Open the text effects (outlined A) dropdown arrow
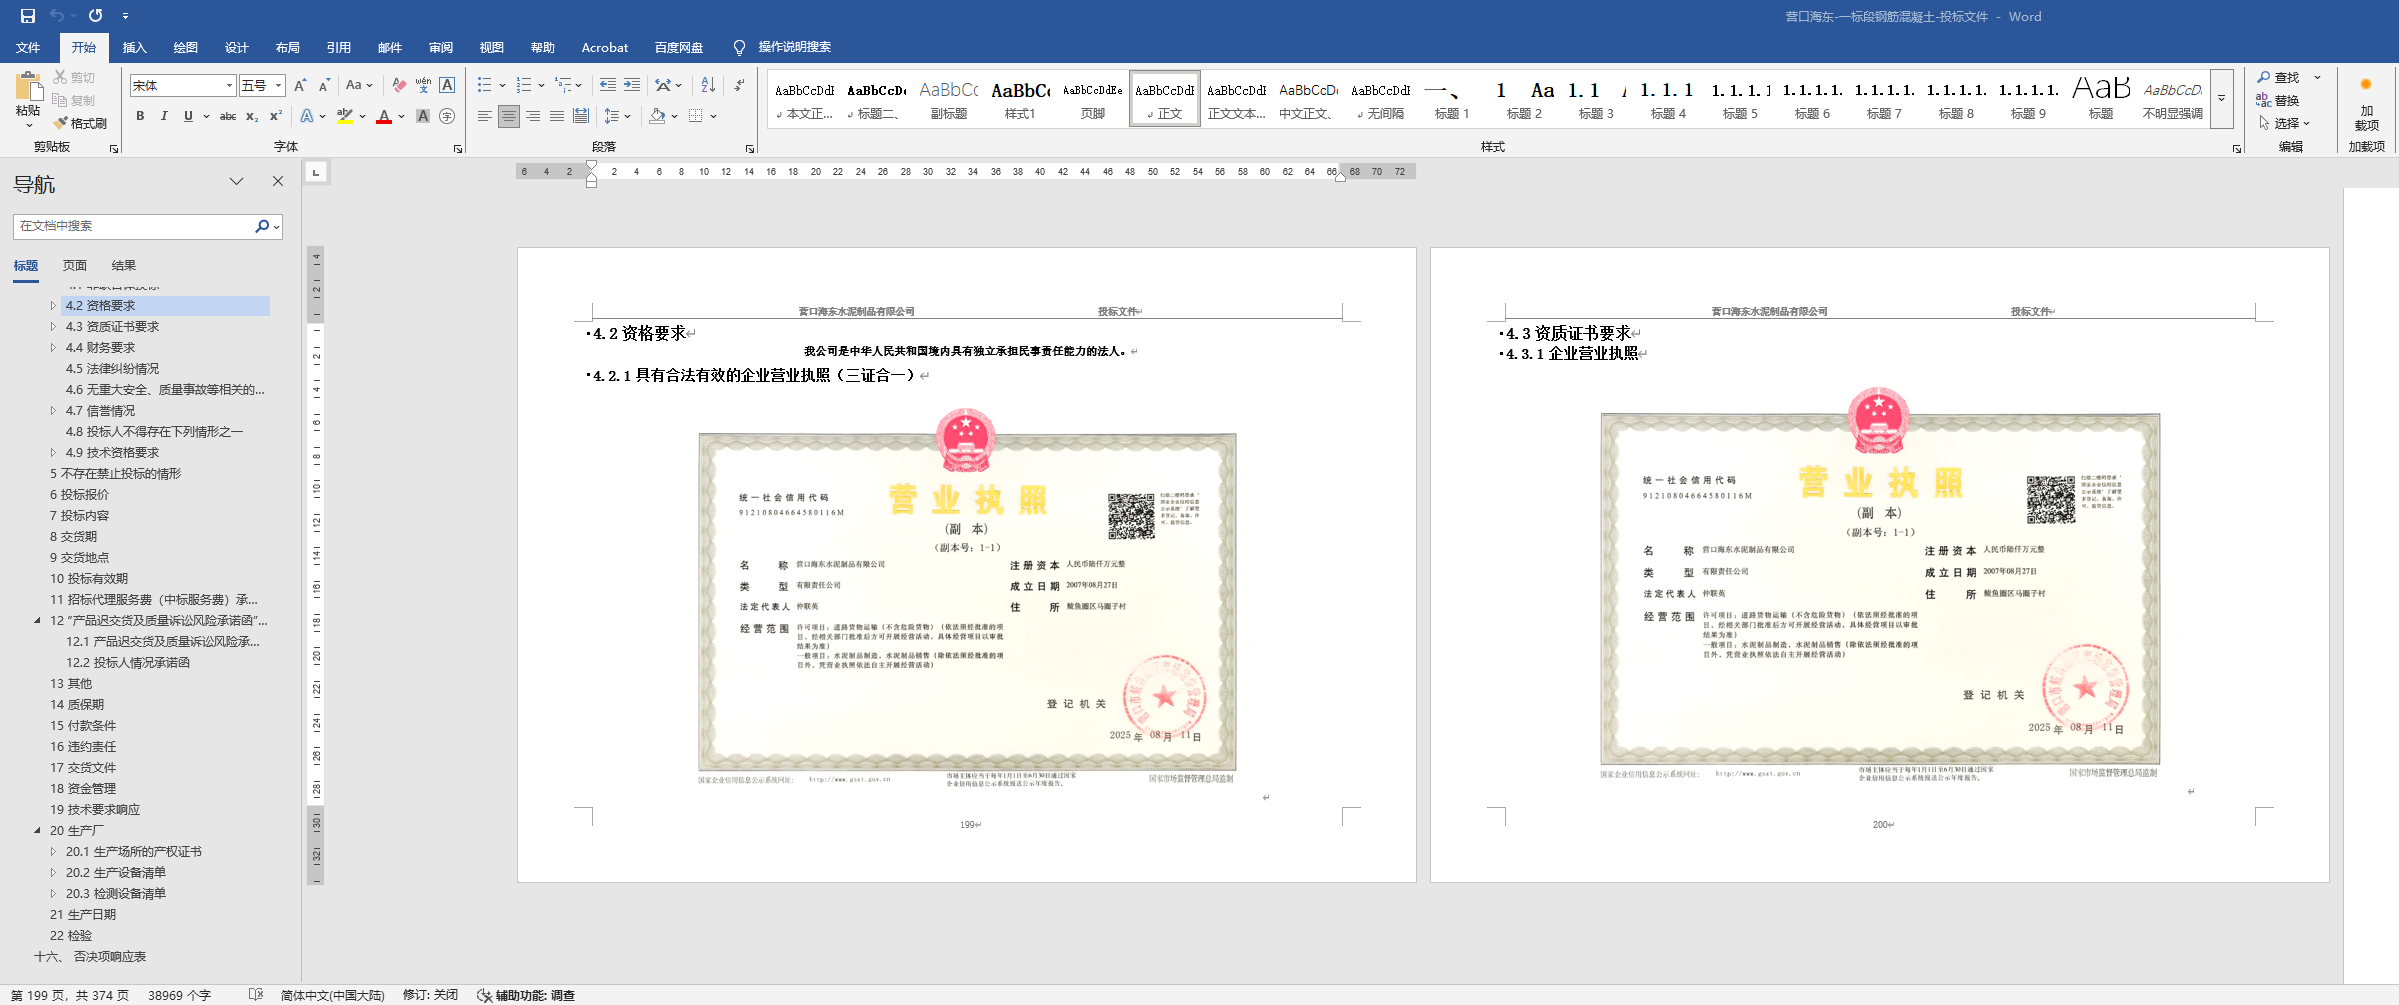This screenshot has width=2399, height=1005. (322, 116)
